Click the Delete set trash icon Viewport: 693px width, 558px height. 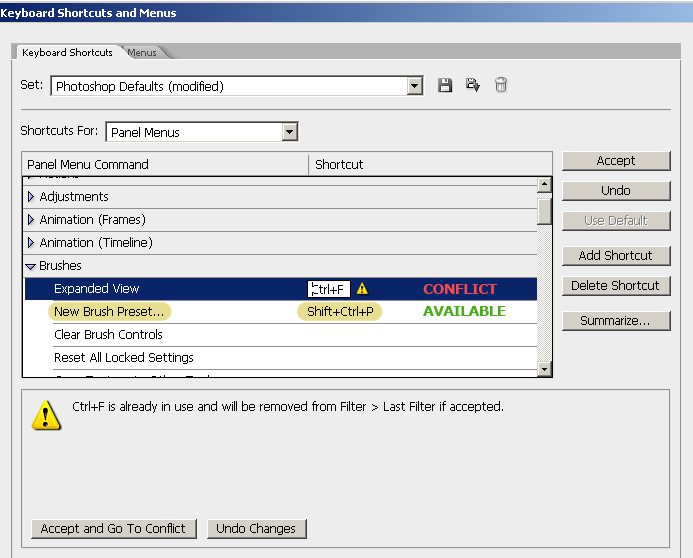(x=501, y=86)
